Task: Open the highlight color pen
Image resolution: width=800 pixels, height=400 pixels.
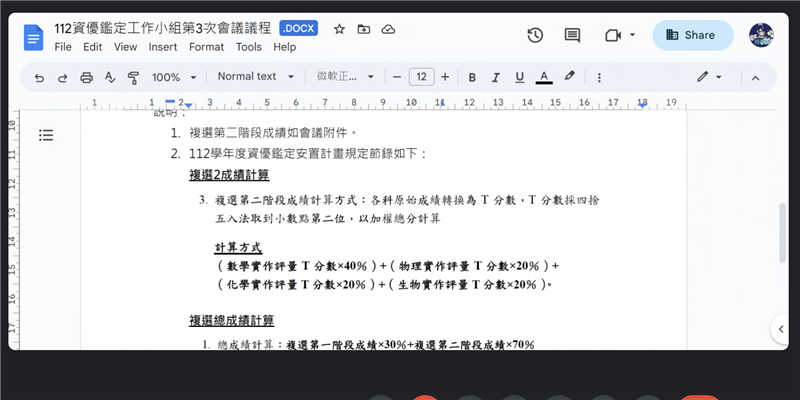Action: coord(569,77)
